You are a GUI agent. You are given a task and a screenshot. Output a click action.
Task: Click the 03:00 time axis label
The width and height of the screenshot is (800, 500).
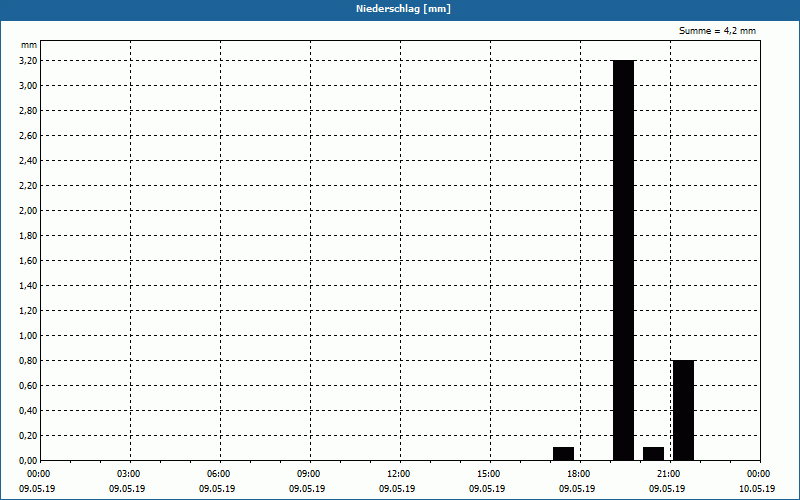pos(131,474)
